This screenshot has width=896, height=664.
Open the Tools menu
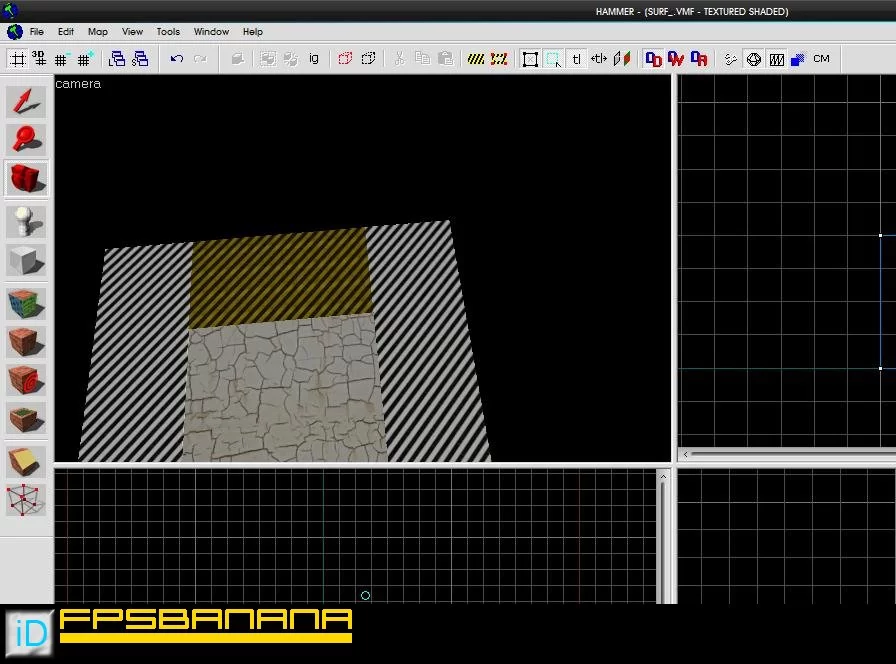[168, 32]
